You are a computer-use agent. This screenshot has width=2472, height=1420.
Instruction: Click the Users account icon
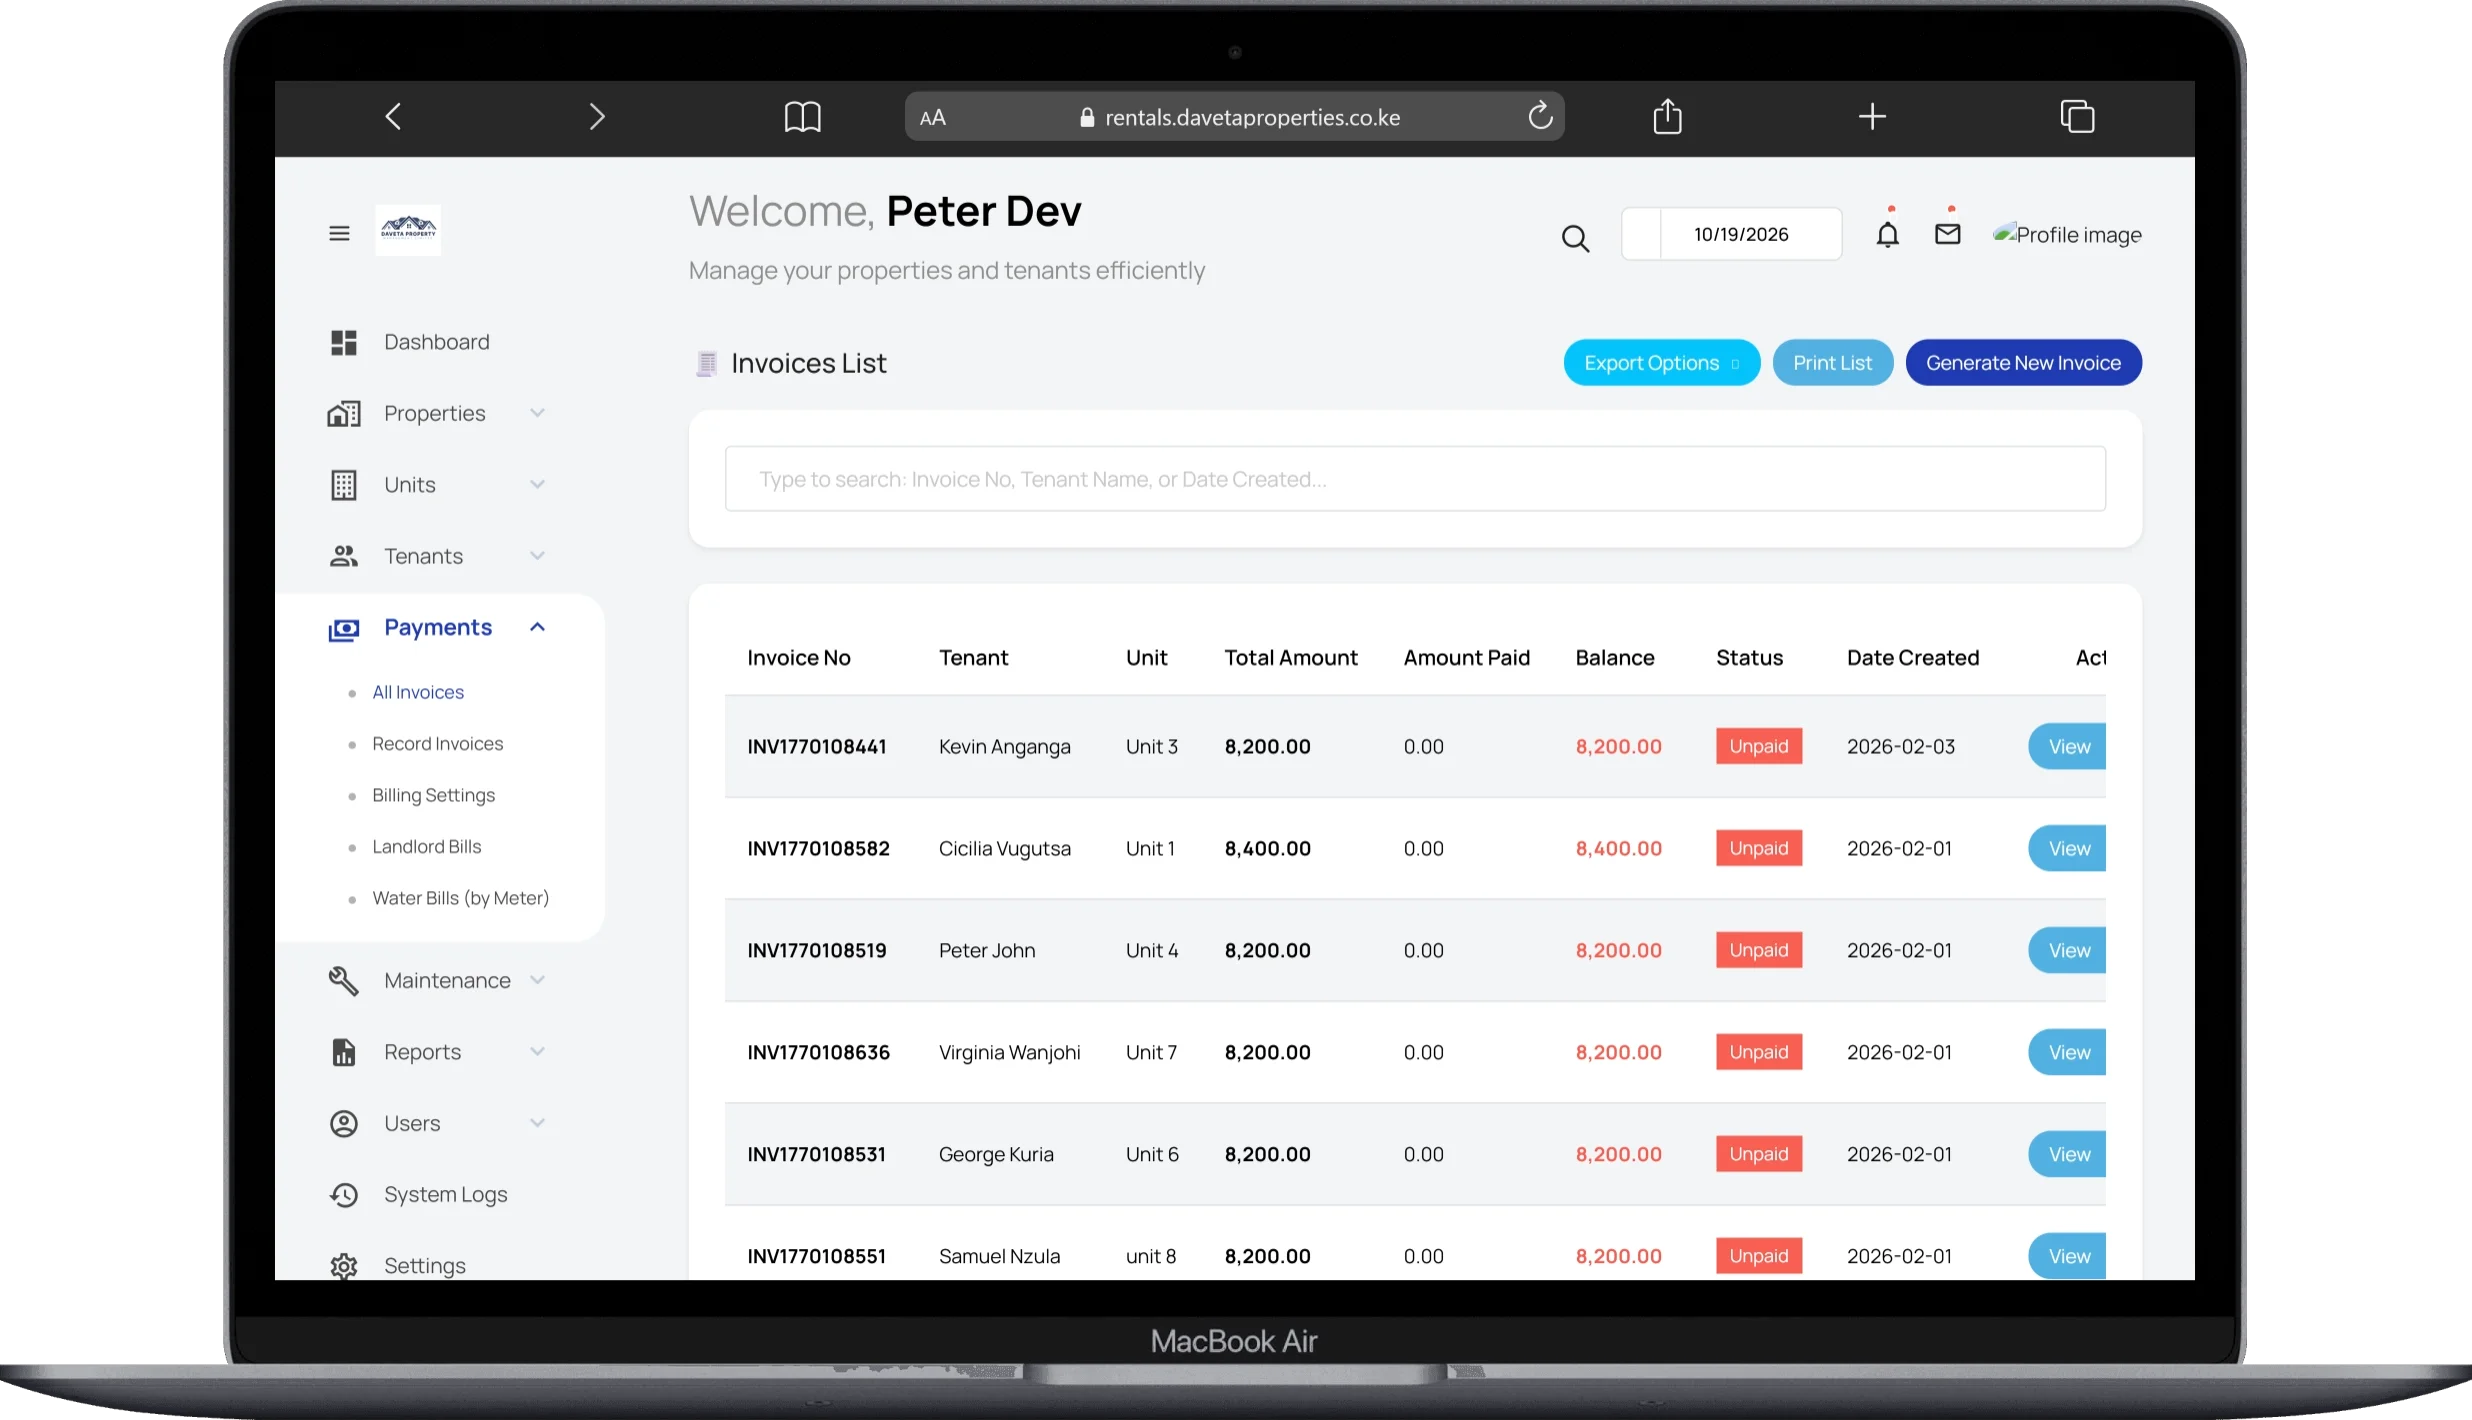344,1124
